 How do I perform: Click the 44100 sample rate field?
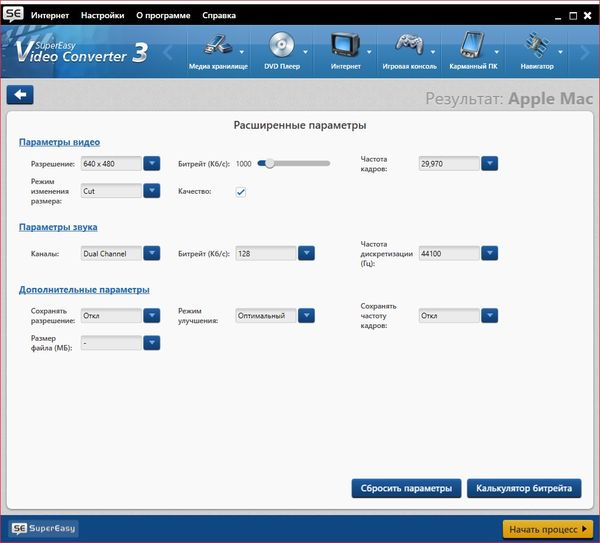tap(449, 253)
